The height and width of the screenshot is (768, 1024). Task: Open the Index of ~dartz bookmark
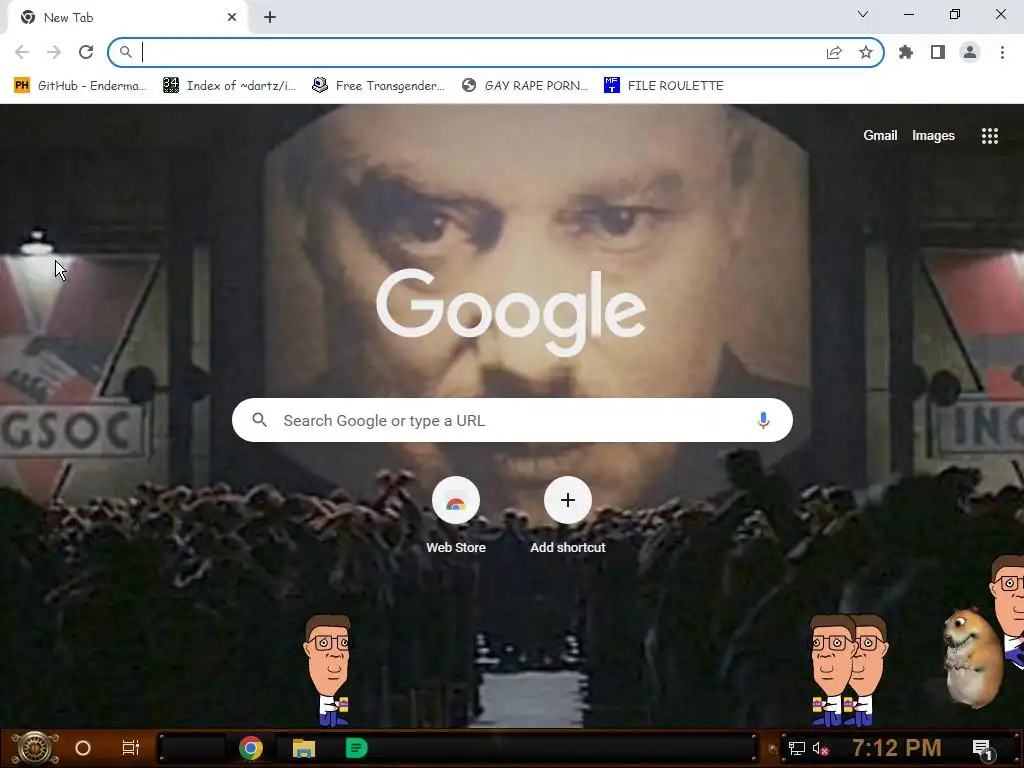pos(229,86)
